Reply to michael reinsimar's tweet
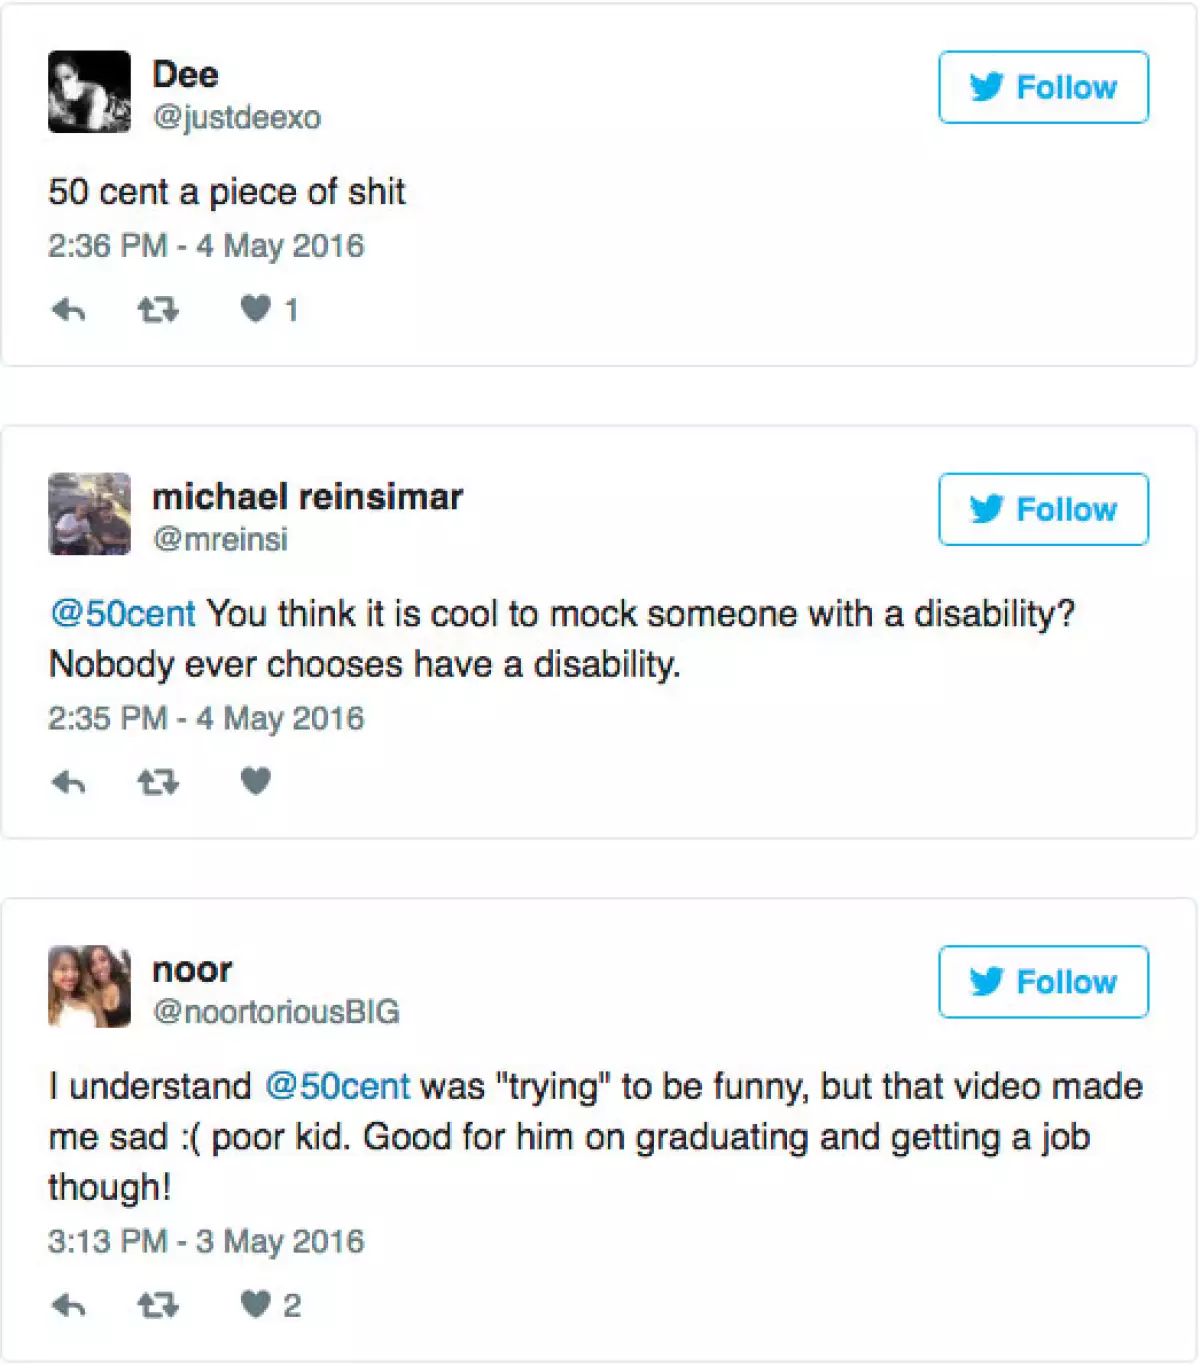The height and width of the screenshot is (1365, 1200). tap(68, 782)
